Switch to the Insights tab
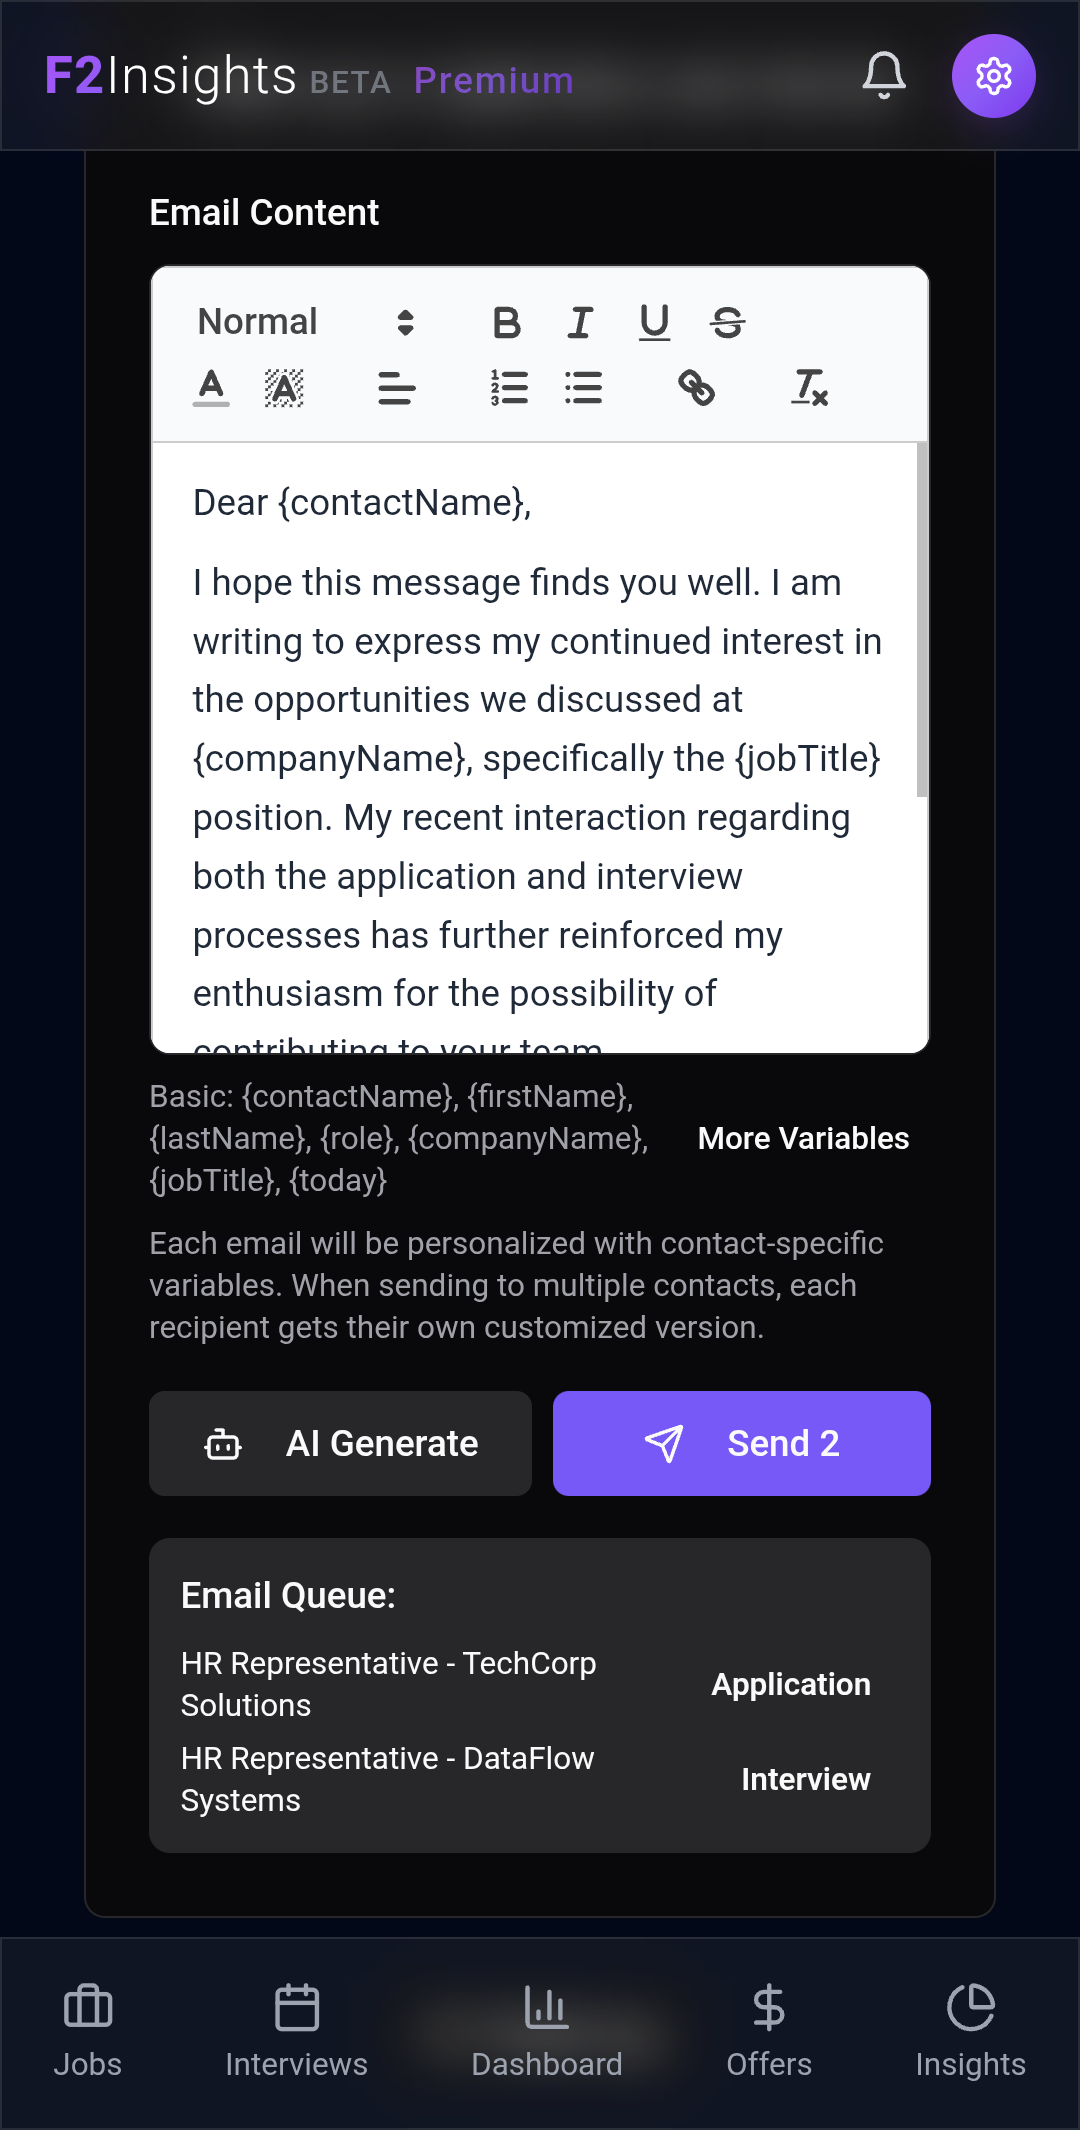Viewport: 1080px width, 2130px height. click(x=971, y=2032)
